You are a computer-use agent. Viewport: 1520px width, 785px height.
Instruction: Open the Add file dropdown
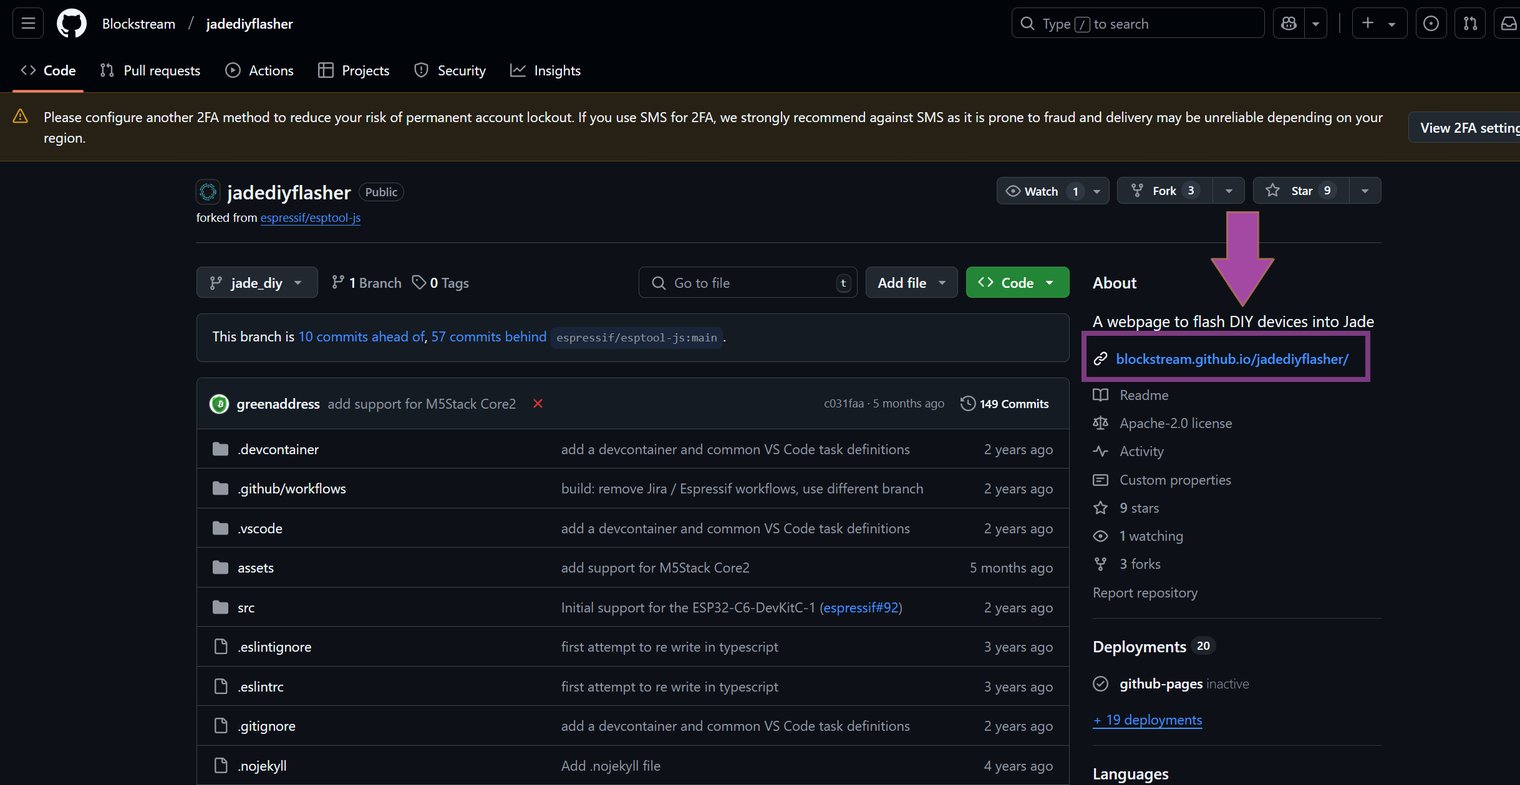click(910, 282)
